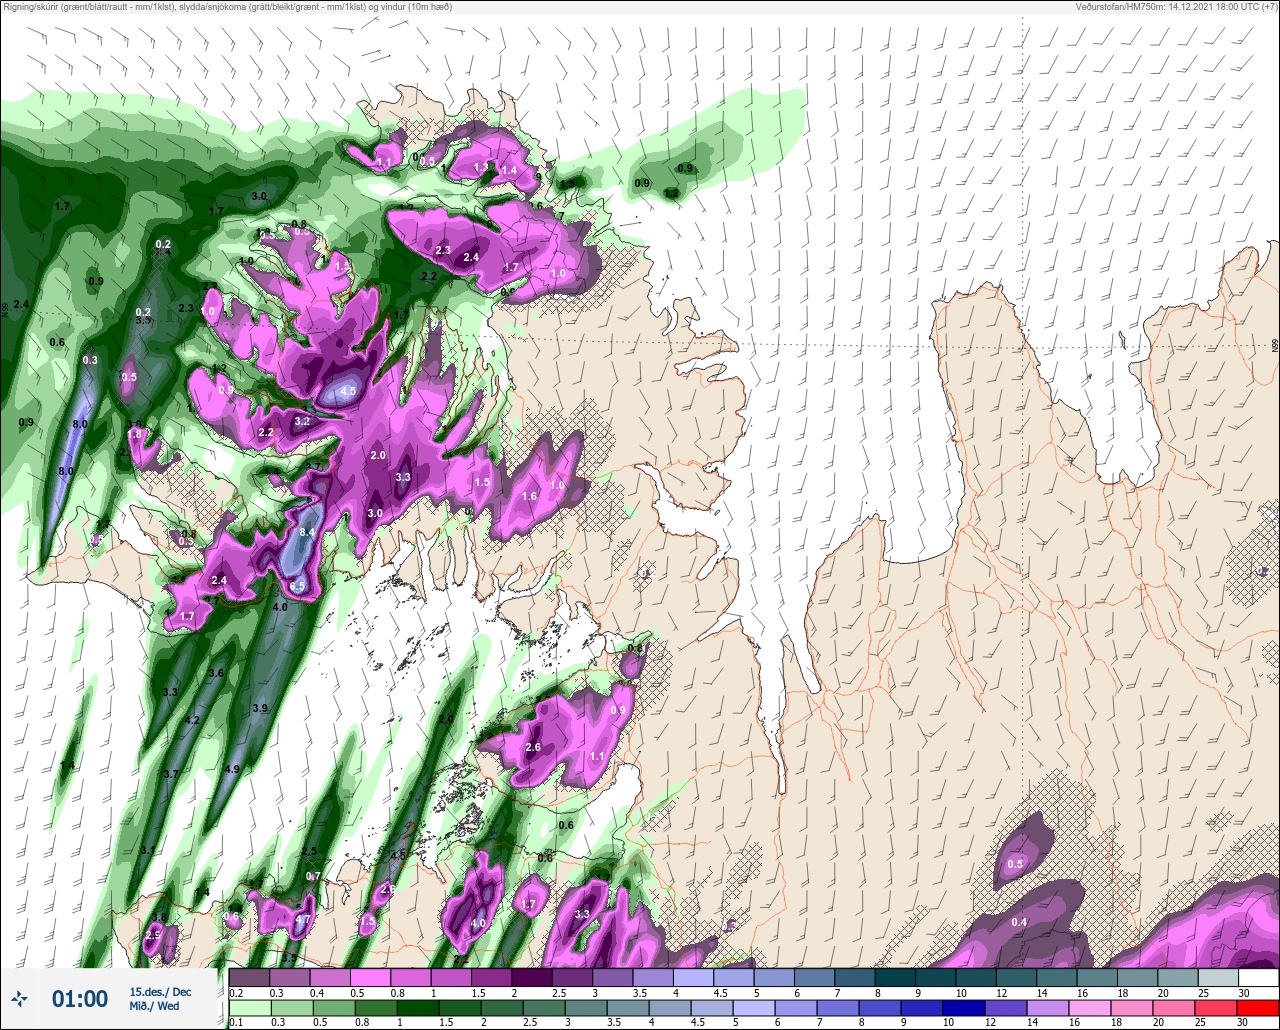Click the 4.9 value in the green rain band
This screenshot has width=1280, height=1030.
coord(232,769)
